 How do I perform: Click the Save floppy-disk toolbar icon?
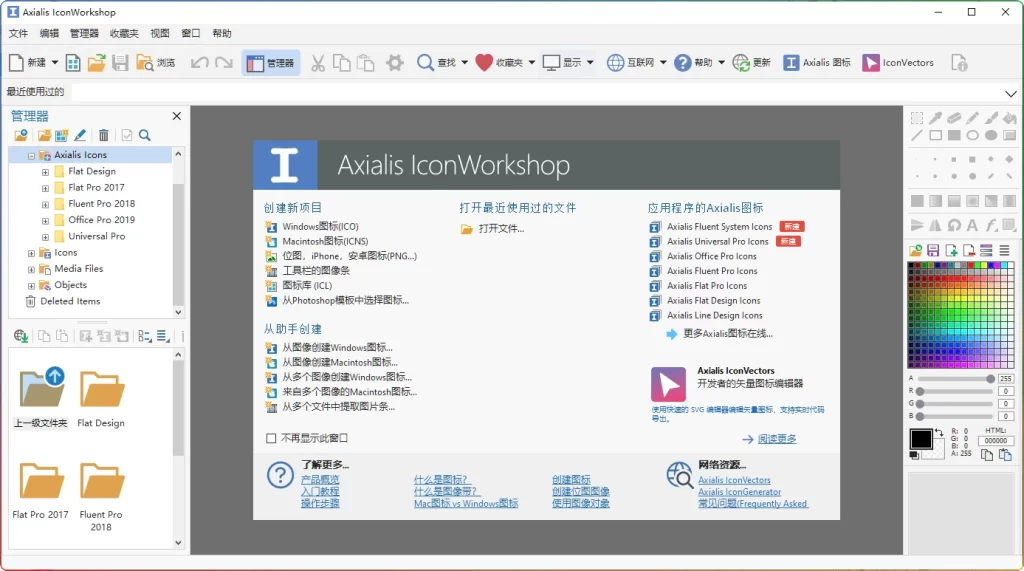[120, 63]
